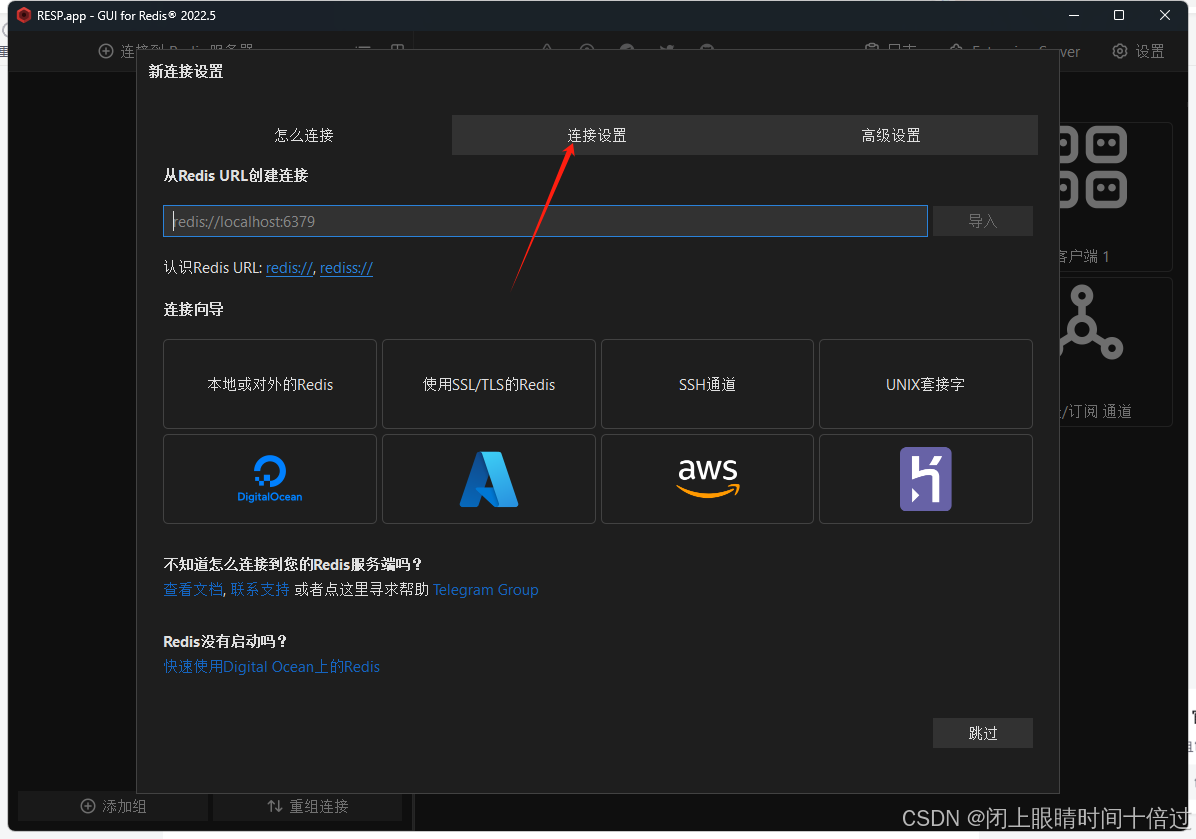Switch to the 连接设置 tab
The width and height of the screenshot is (1196, 839).
pos(597,135)
